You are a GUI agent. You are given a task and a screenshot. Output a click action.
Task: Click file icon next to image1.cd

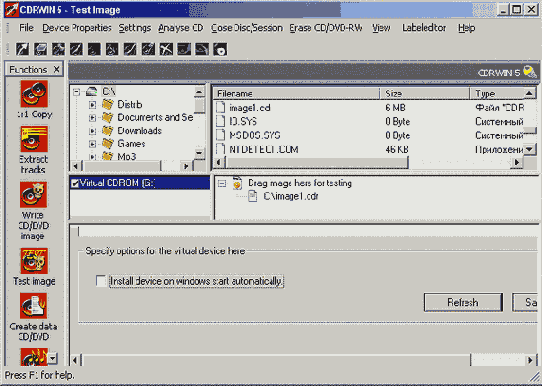pyautogui.click(x=221, y=107)
